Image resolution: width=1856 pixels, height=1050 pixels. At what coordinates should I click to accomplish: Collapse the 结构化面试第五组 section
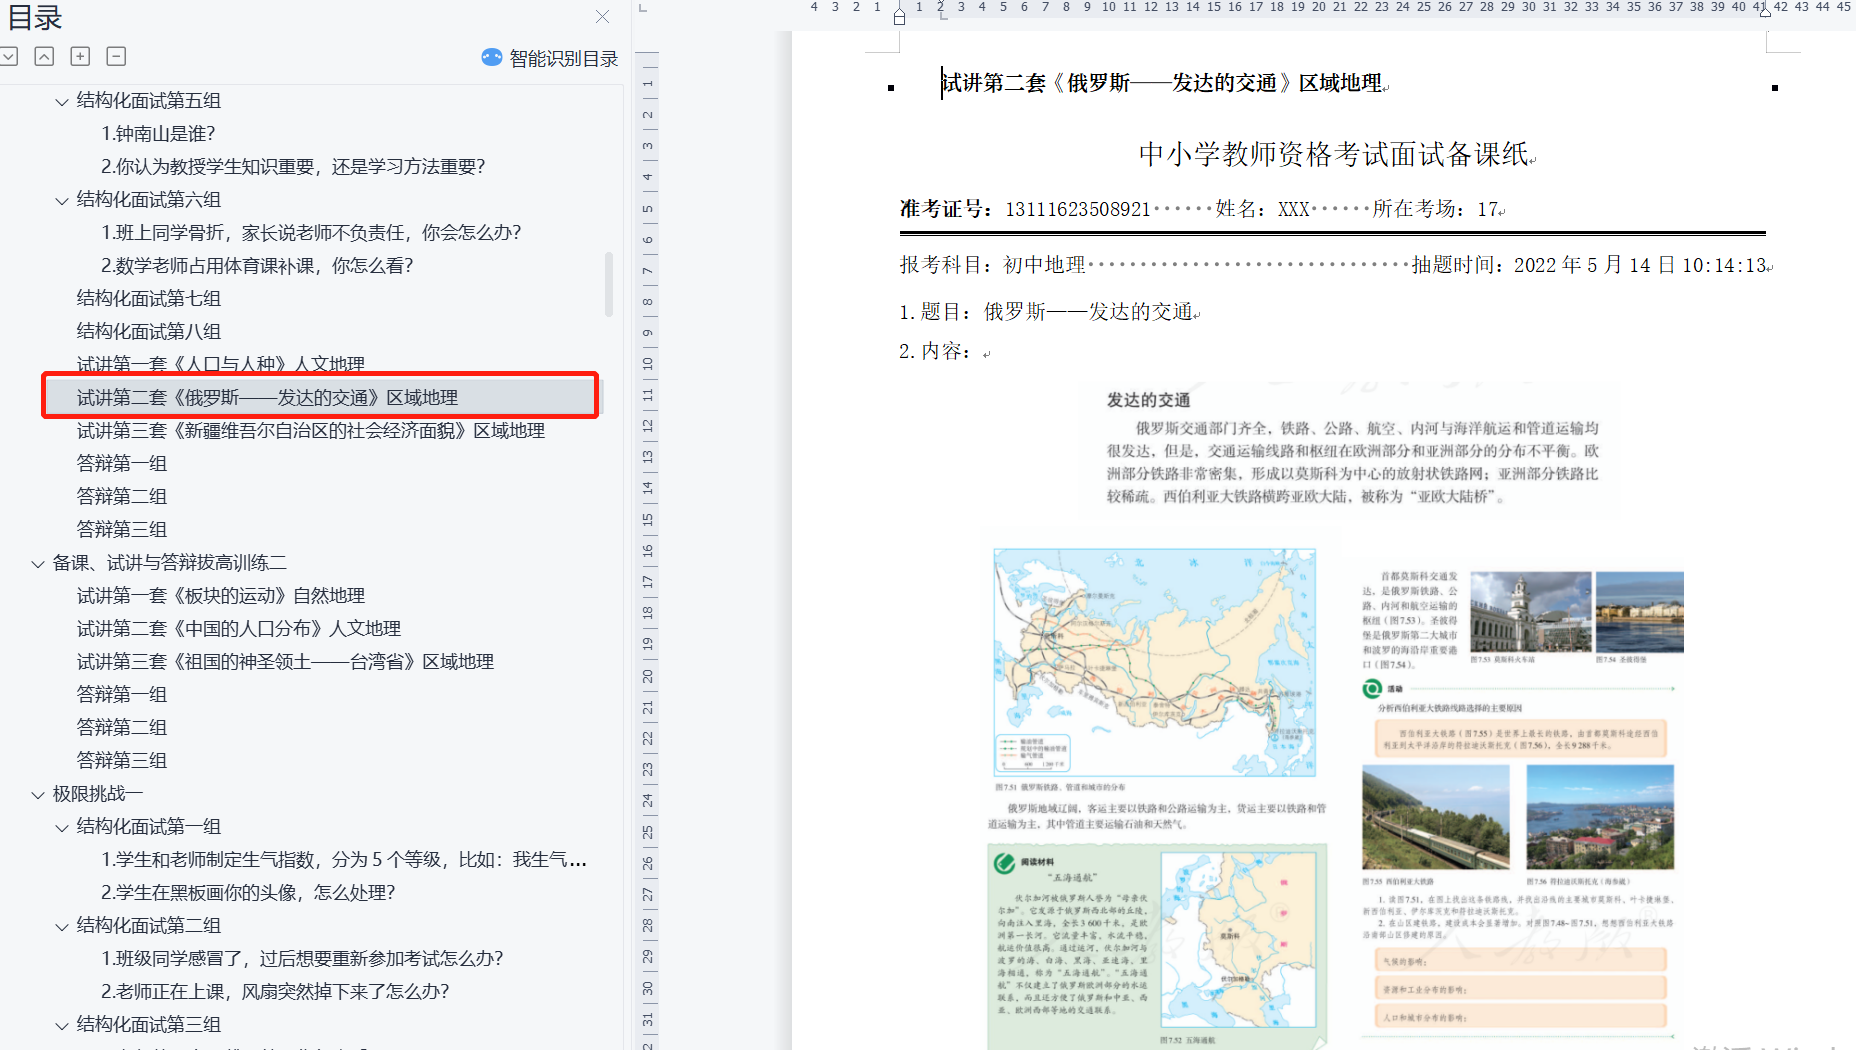(x=62, y=101)
